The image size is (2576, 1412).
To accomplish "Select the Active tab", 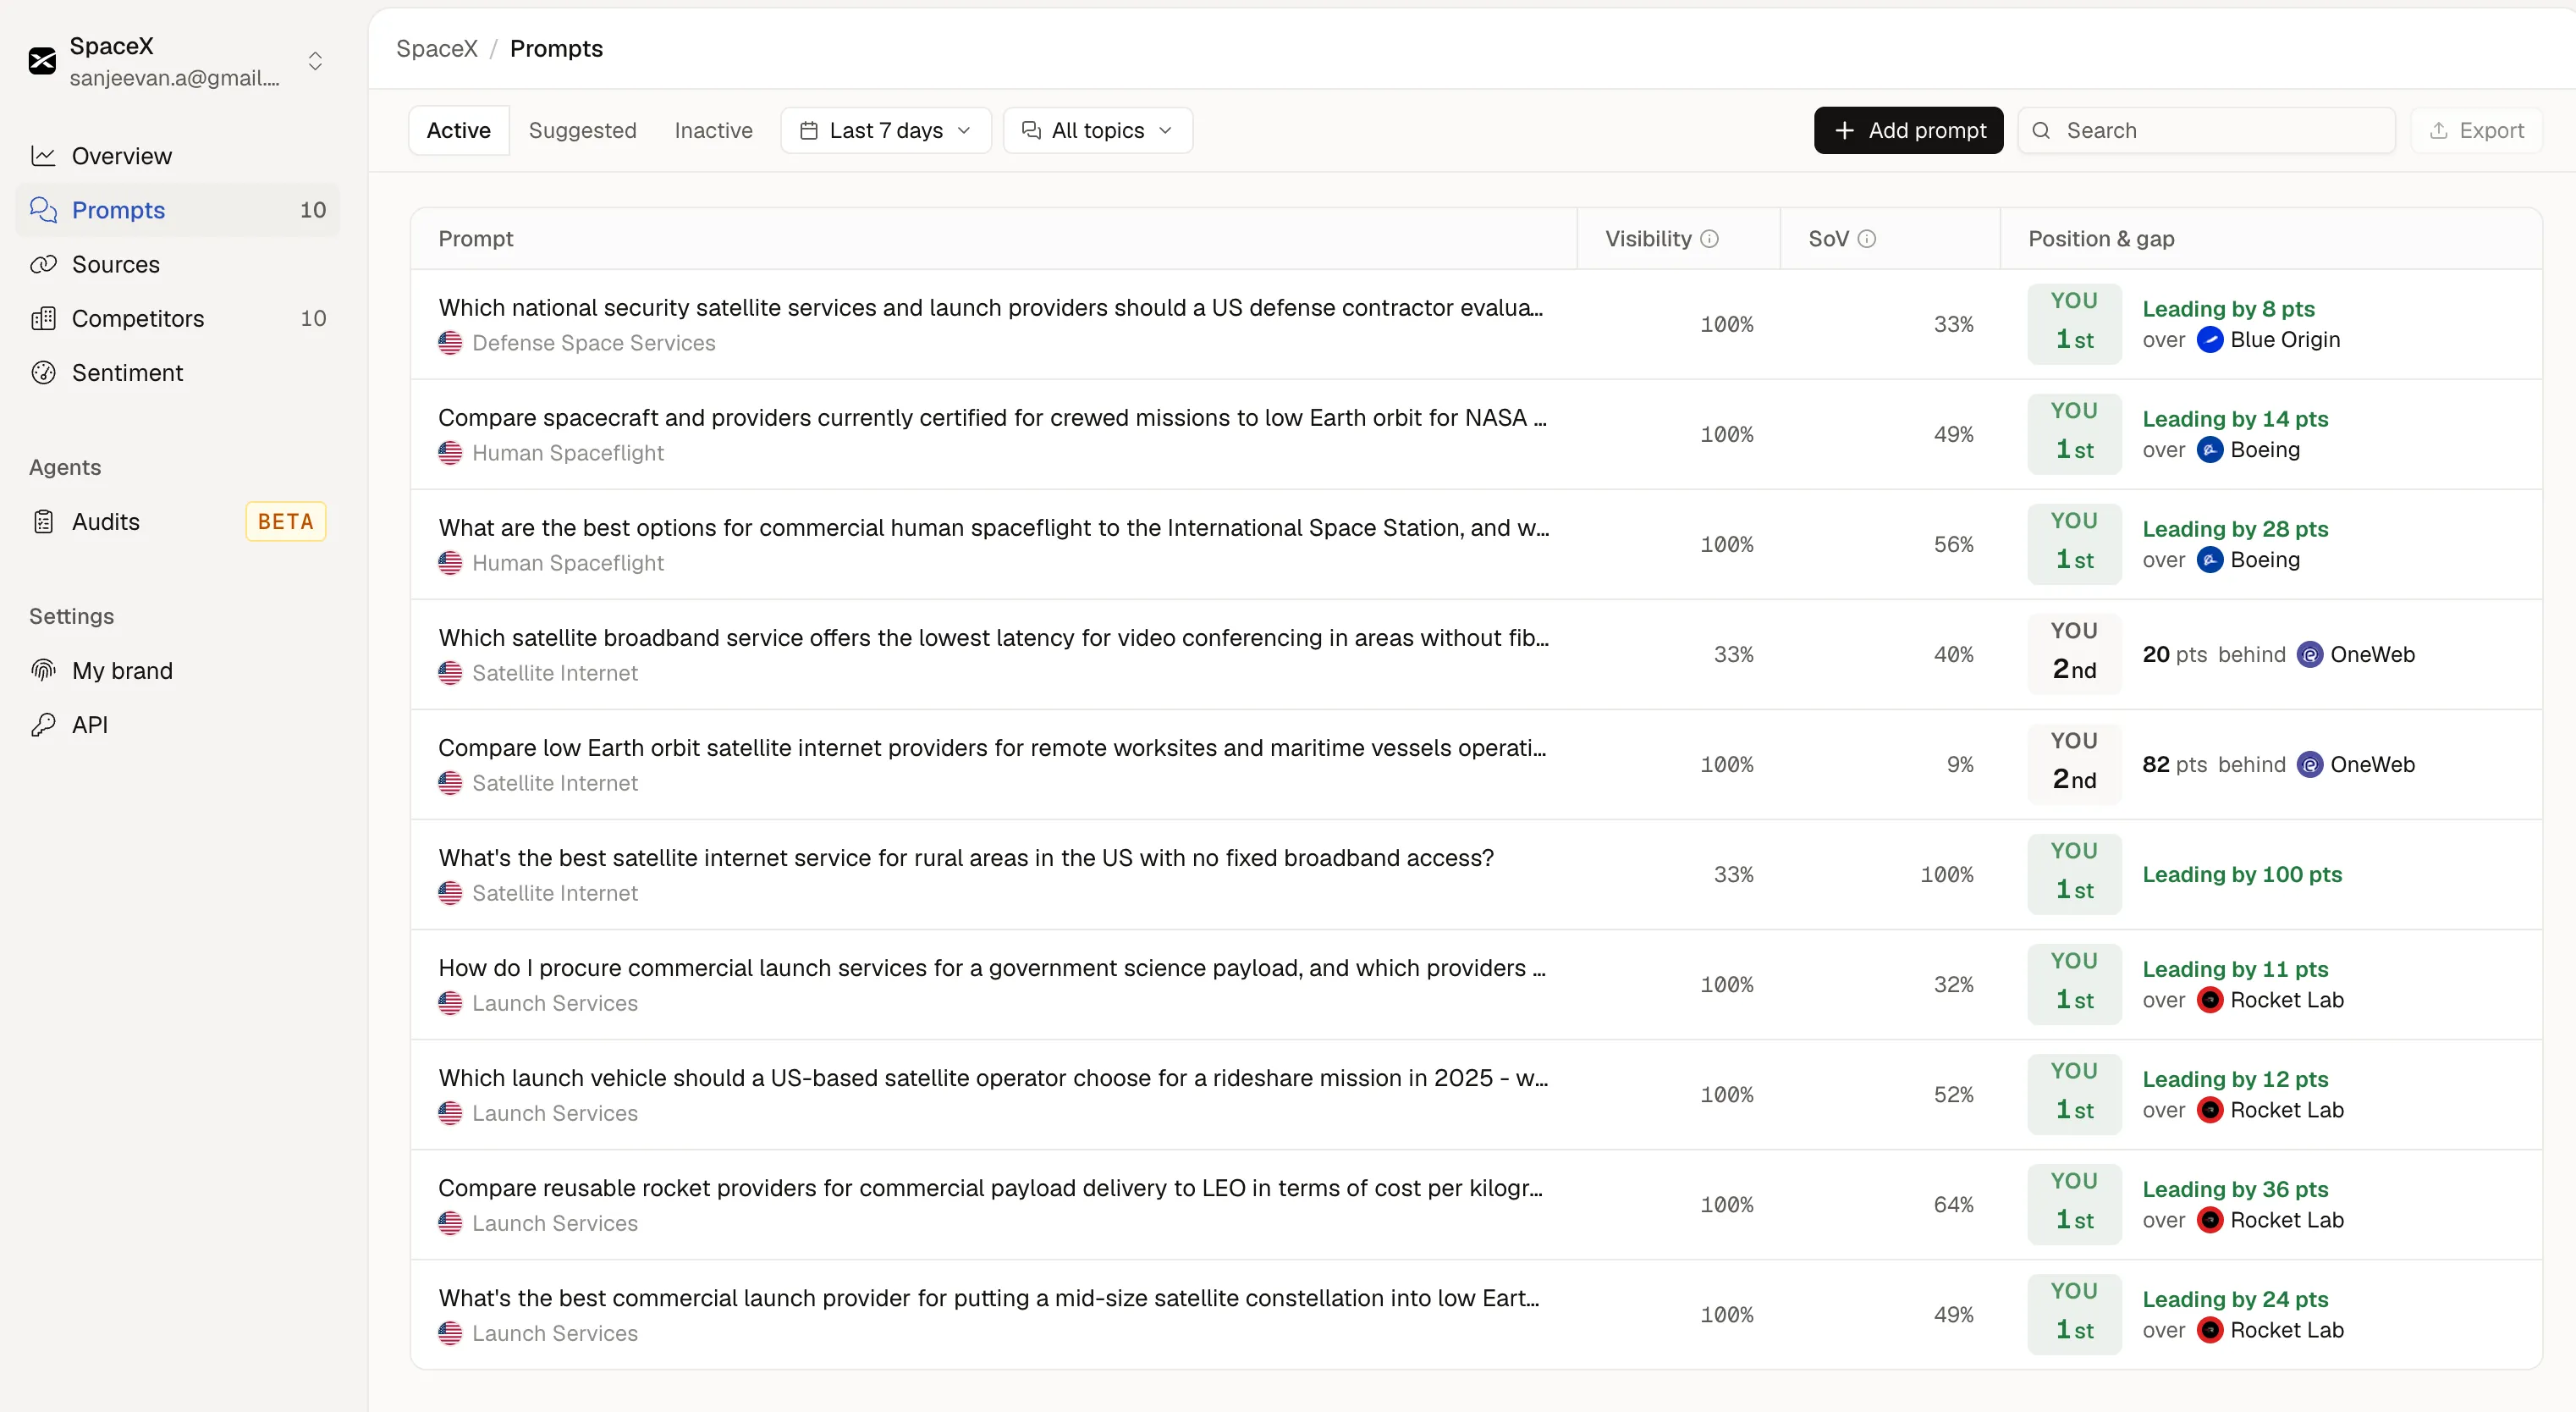I will coord(459,130).
